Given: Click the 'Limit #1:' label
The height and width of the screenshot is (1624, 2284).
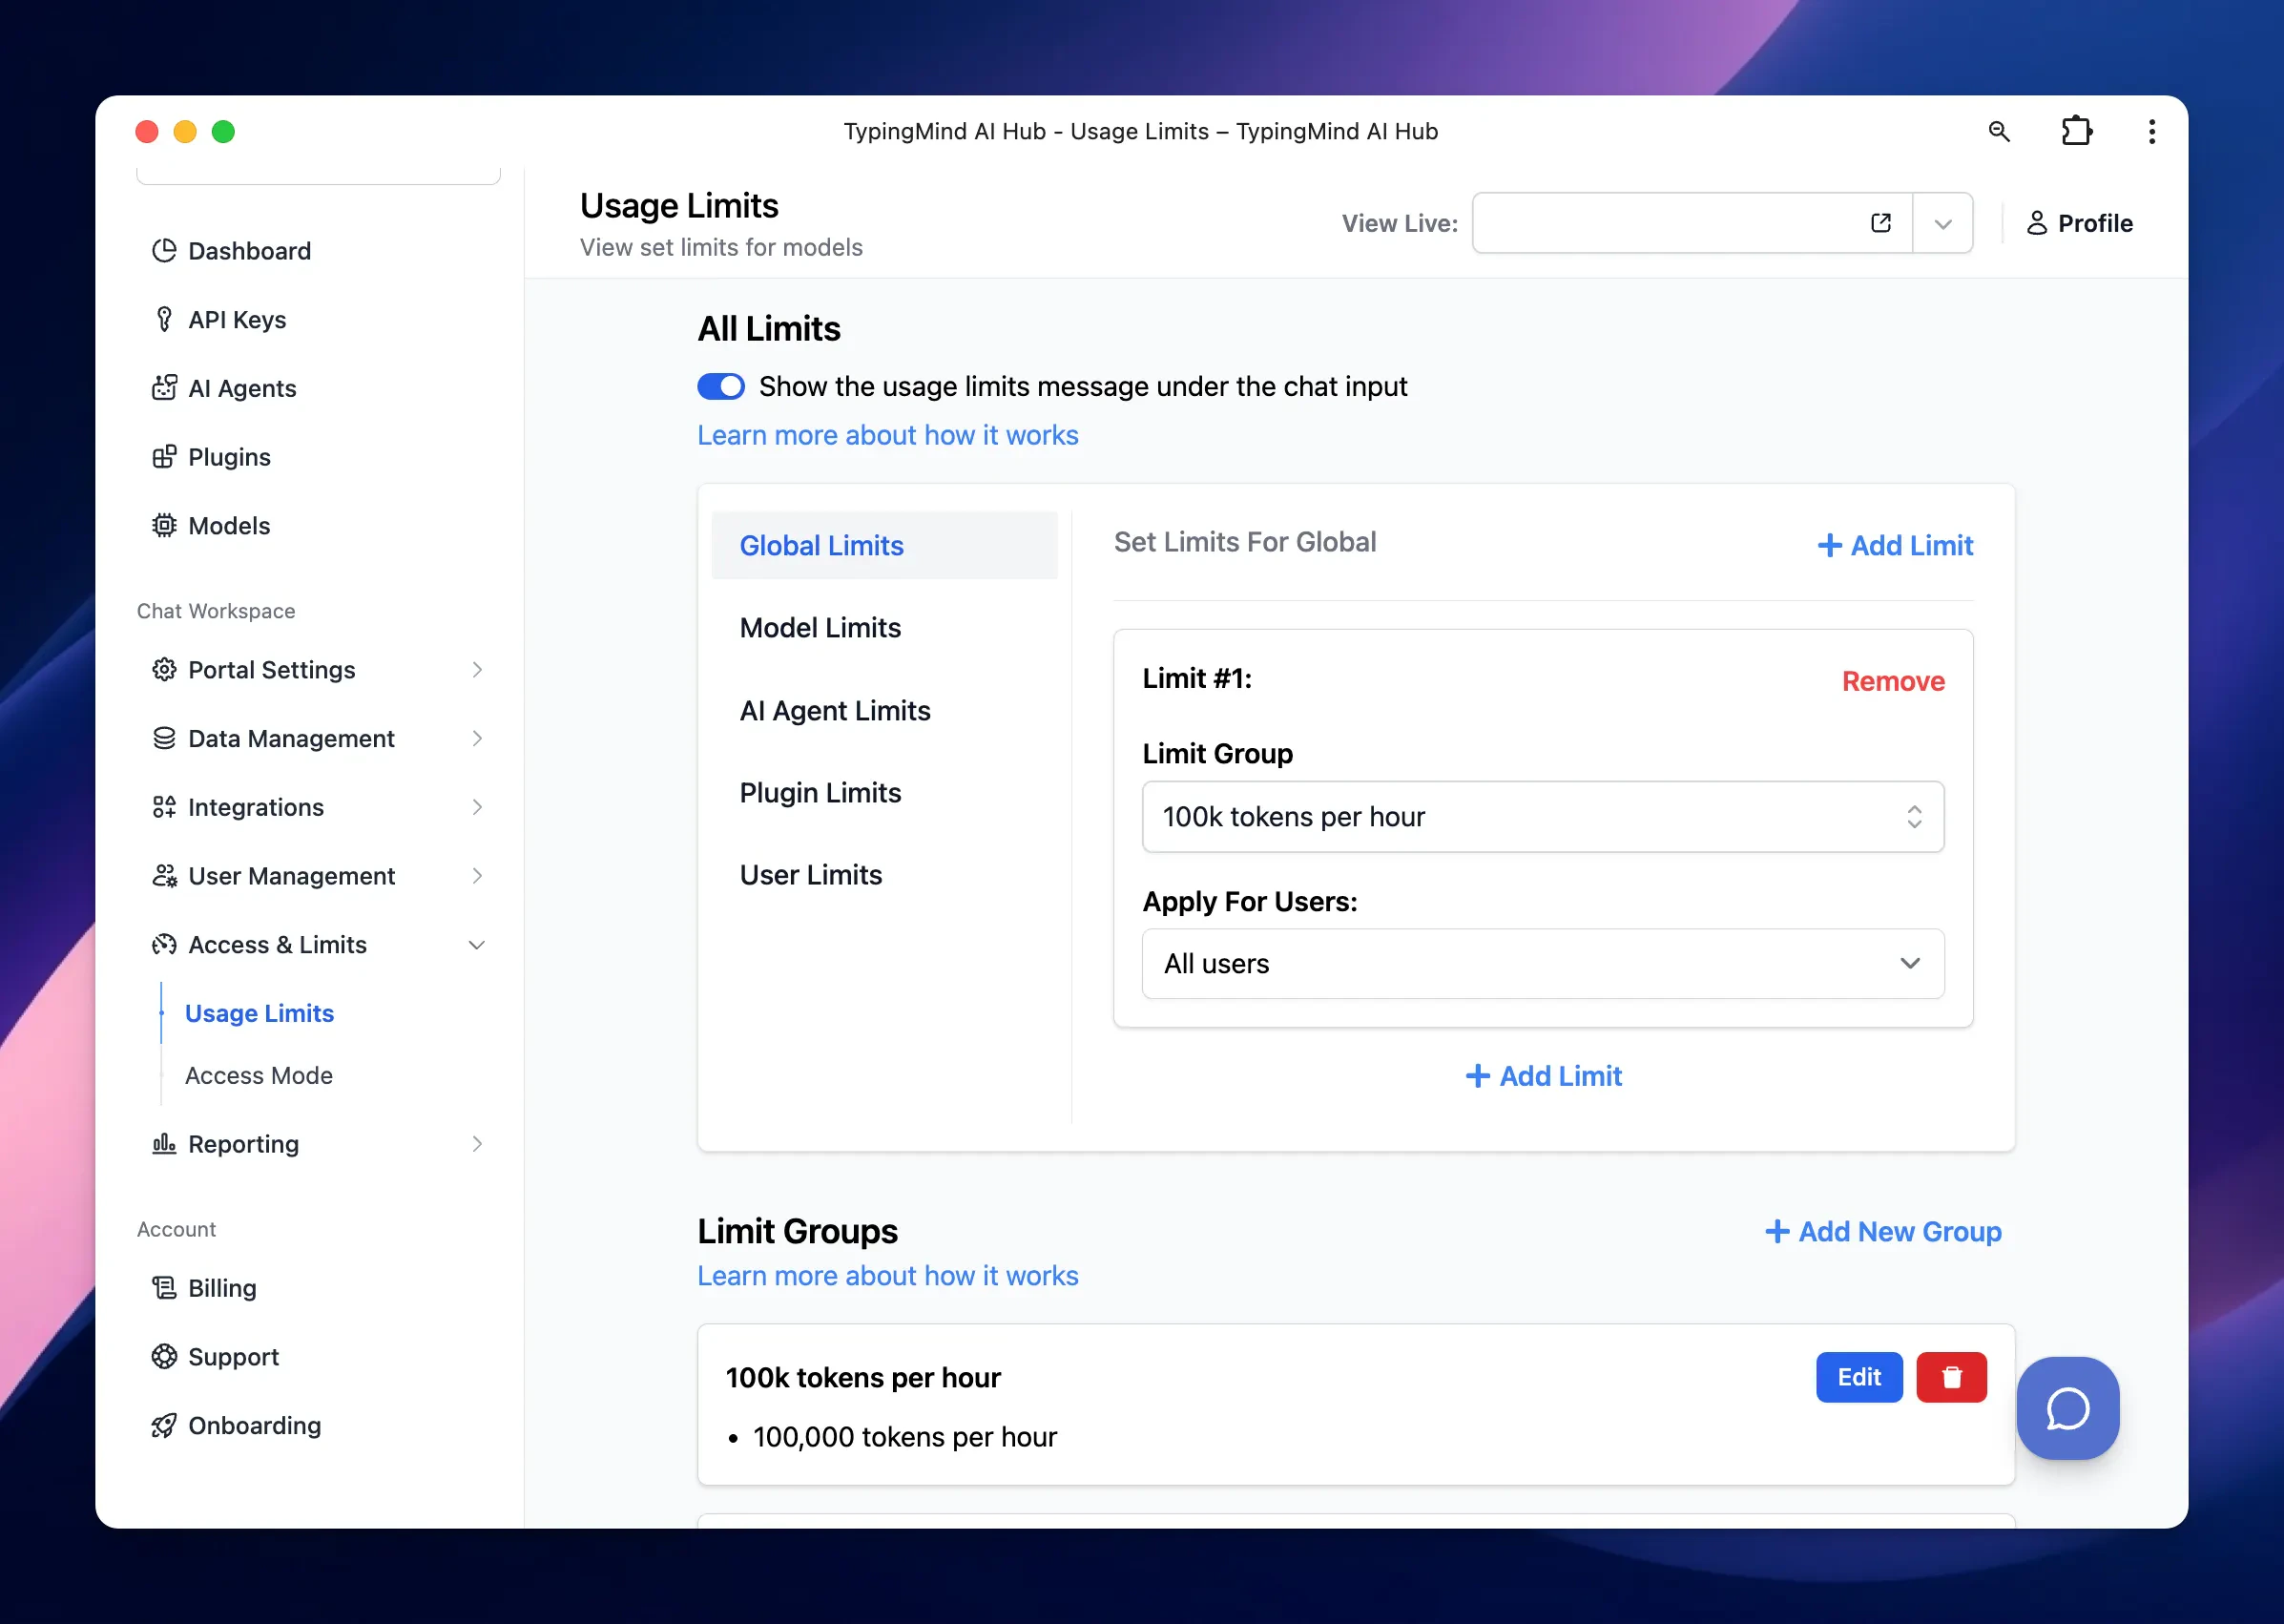Looking at the screenshot, I should coord(1197,679).
